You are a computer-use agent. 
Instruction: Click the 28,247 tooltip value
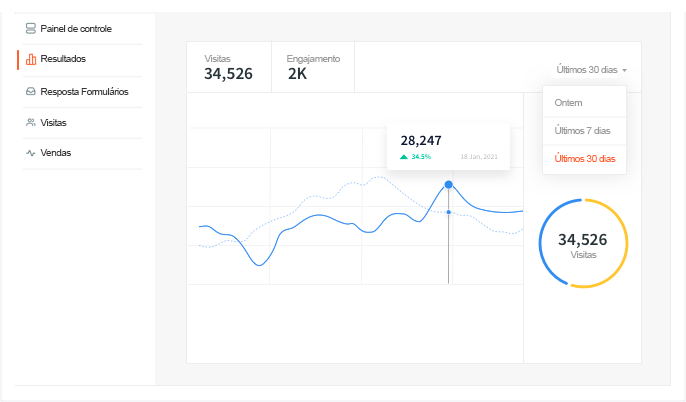click(421, 140)
